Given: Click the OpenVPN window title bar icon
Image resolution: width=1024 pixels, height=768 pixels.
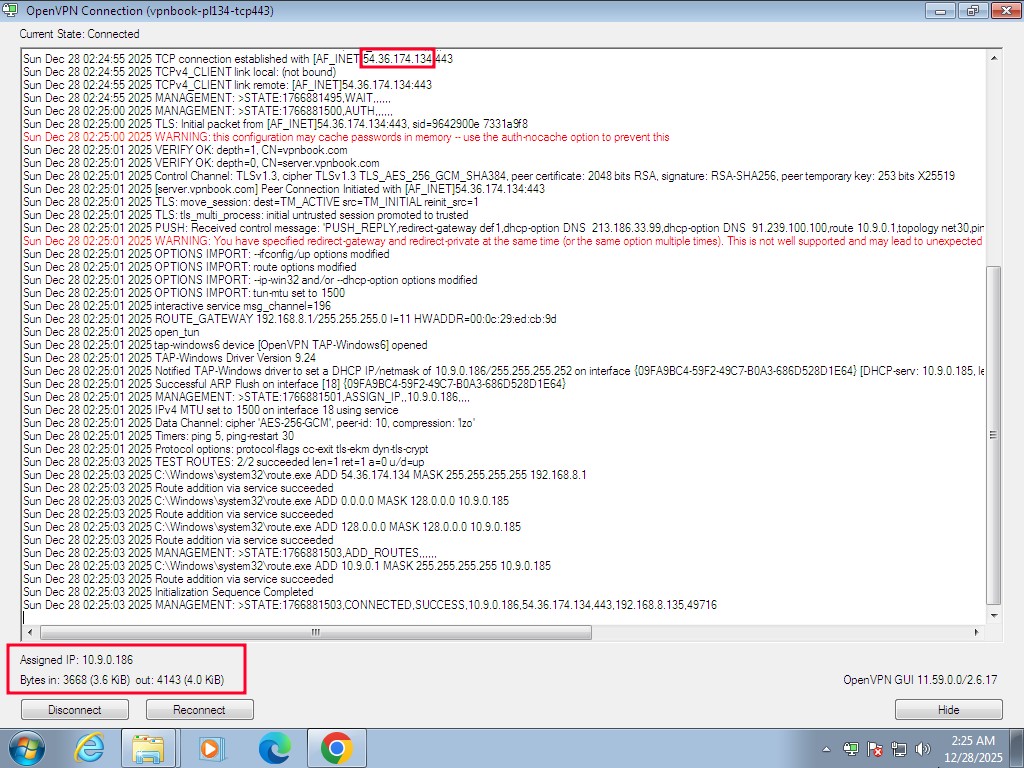Looking at the screenshot, I should click(11, 10).
